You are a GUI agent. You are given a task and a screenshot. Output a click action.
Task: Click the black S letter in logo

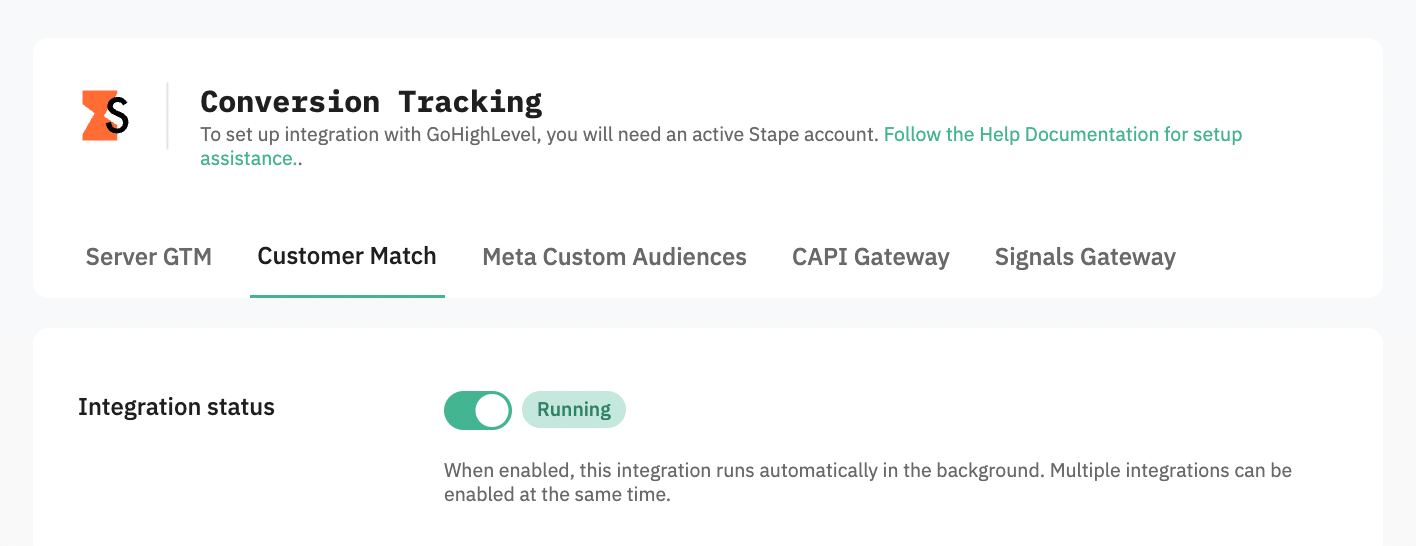118,116
